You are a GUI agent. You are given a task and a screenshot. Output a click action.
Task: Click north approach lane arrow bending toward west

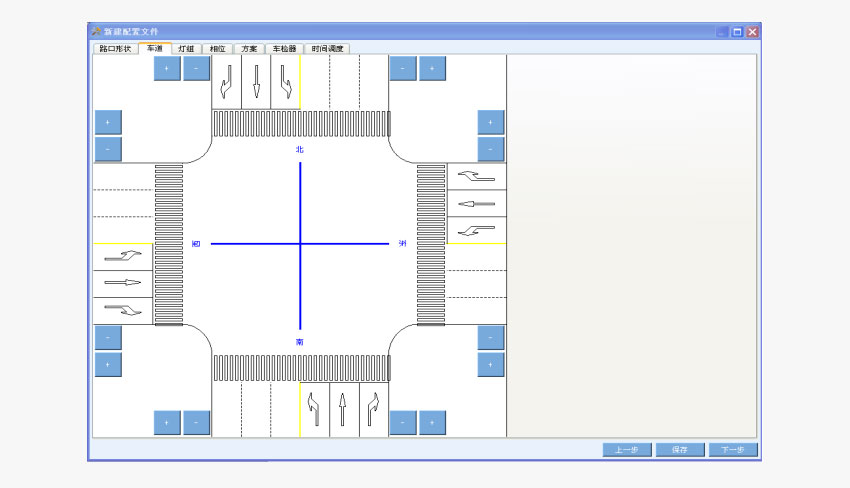[x=226, y=82]
